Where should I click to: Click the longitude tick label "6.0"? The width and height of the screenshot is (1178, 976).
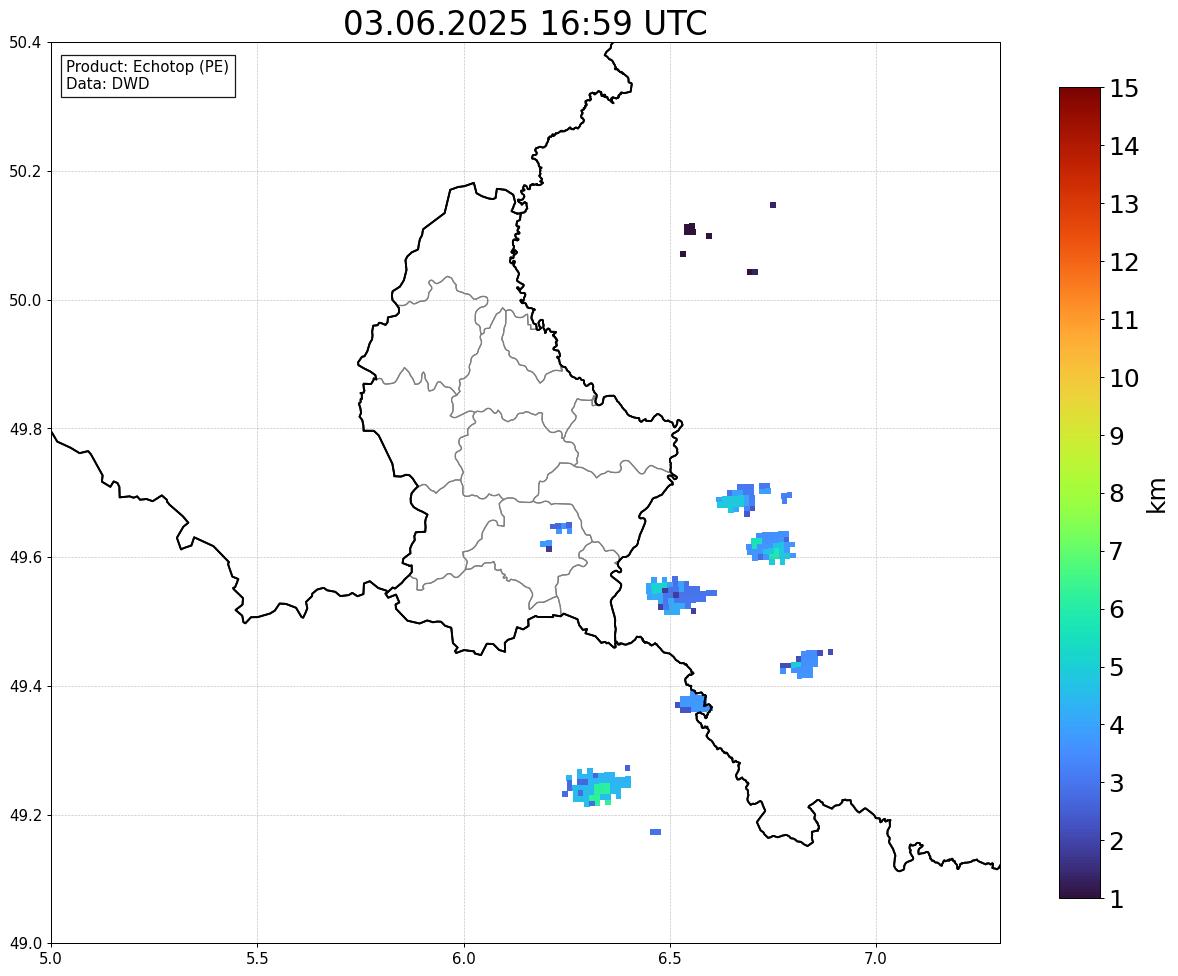(464, 959)
